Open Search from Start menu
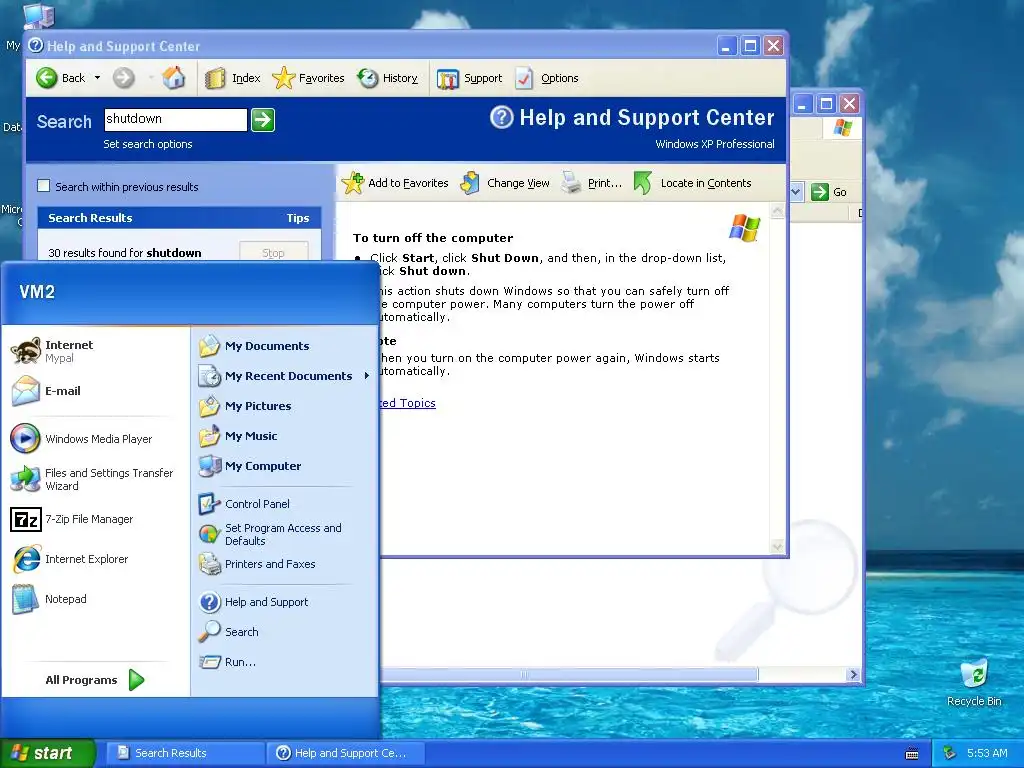This screenshot has height=768, width=1024. pos(284,632)
